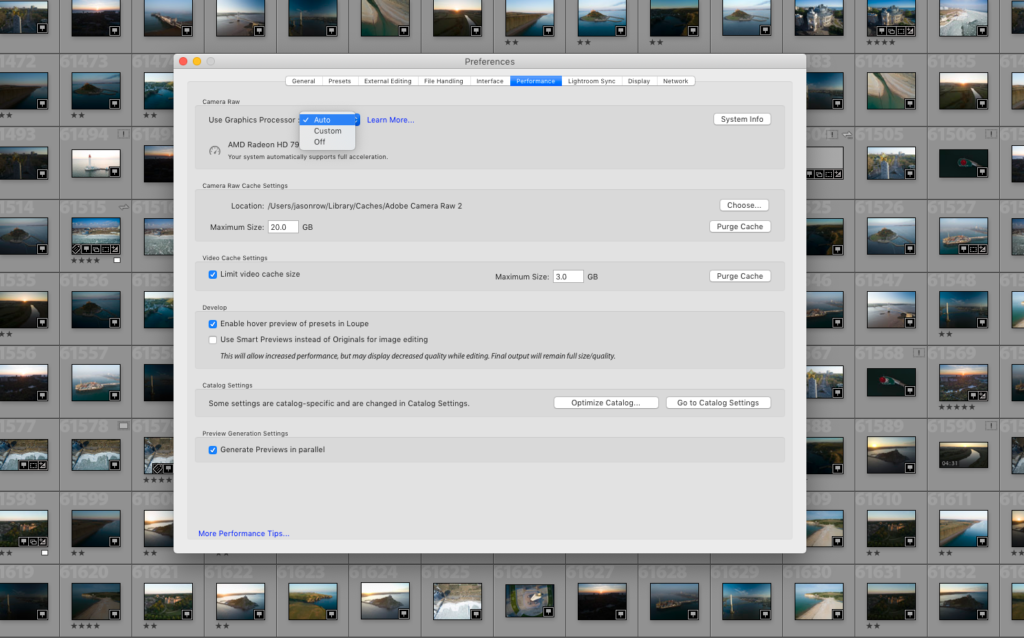
Task: Click the crop badge on thumbnail 61527
Action: coord(973,249)
